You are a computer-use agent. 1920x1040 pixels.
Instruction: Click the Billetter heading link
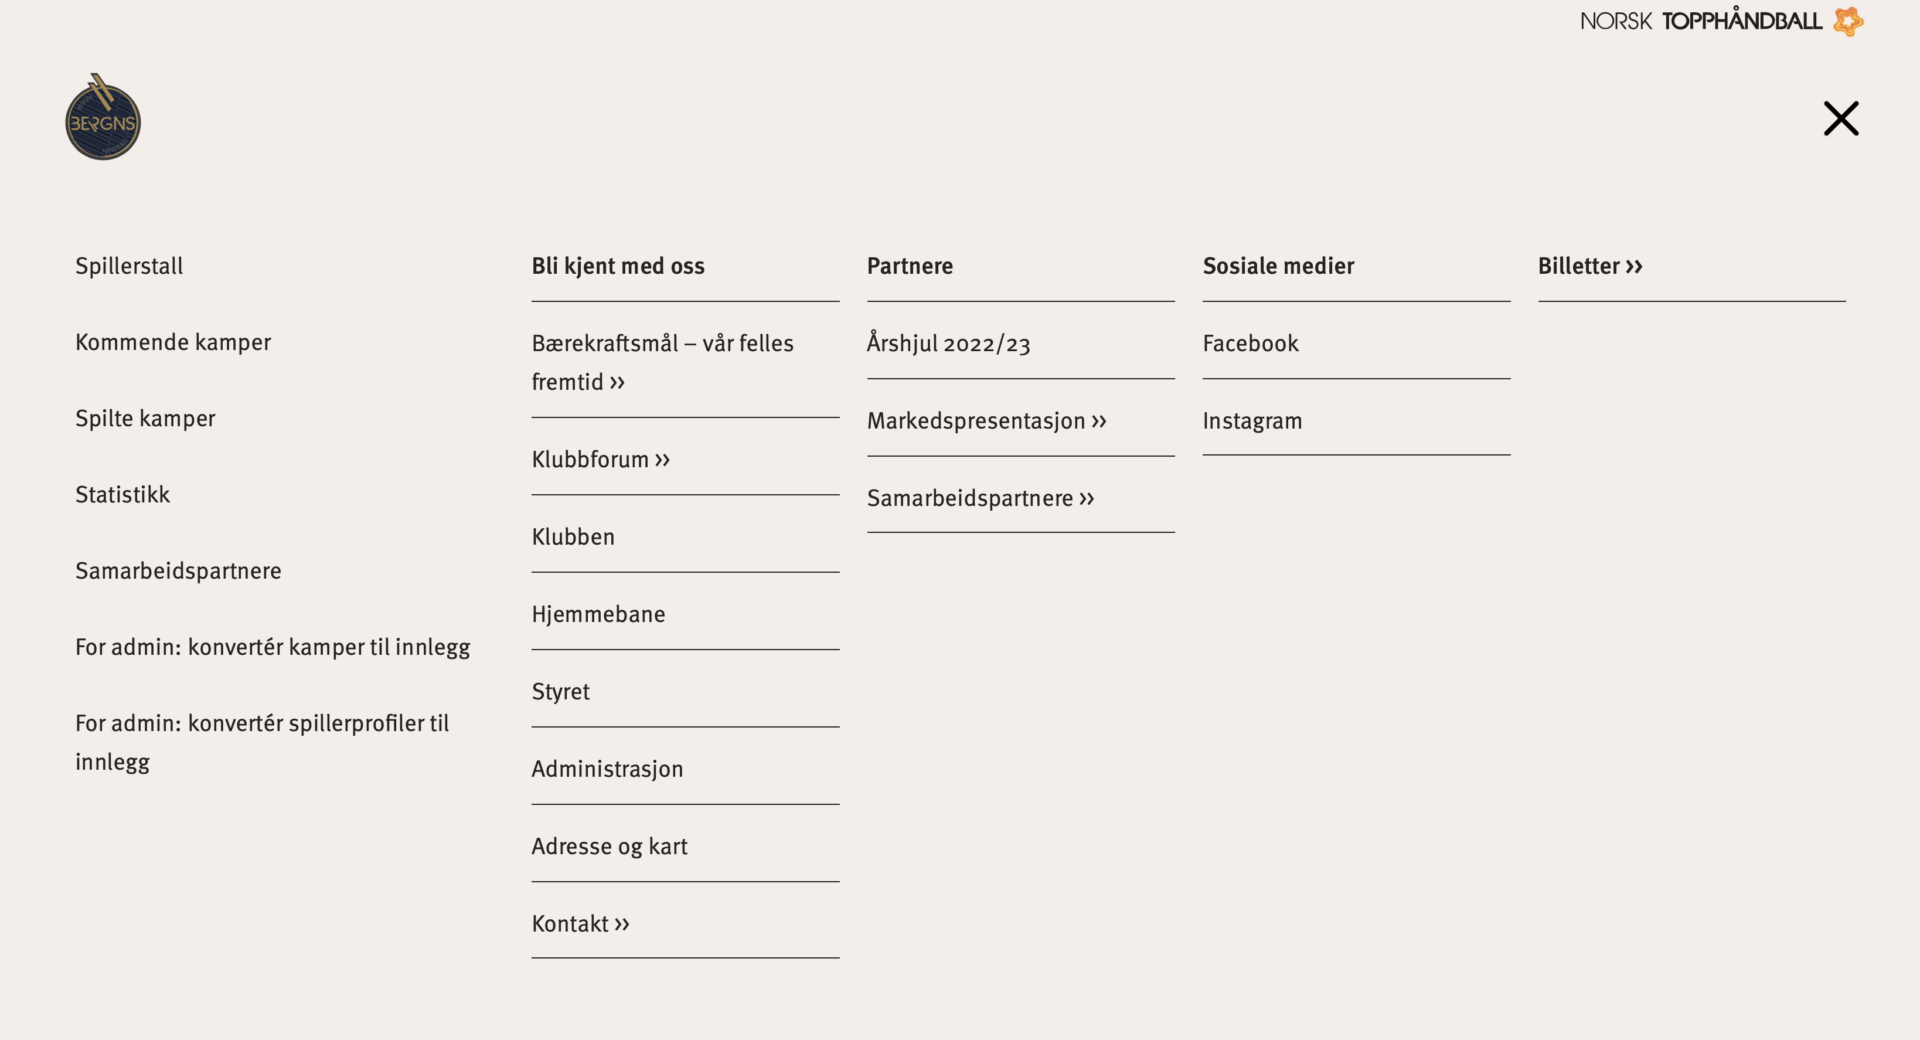[1590, 266]
